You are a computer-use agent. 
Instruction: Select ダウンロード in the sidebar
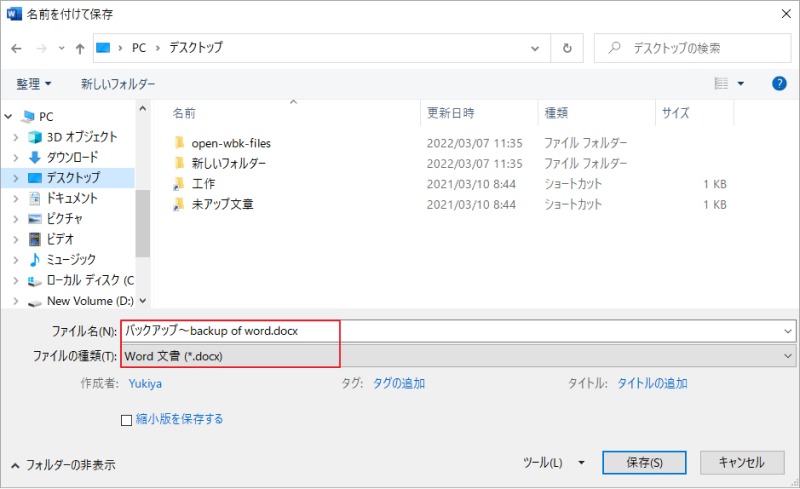(x=72, y=157)
